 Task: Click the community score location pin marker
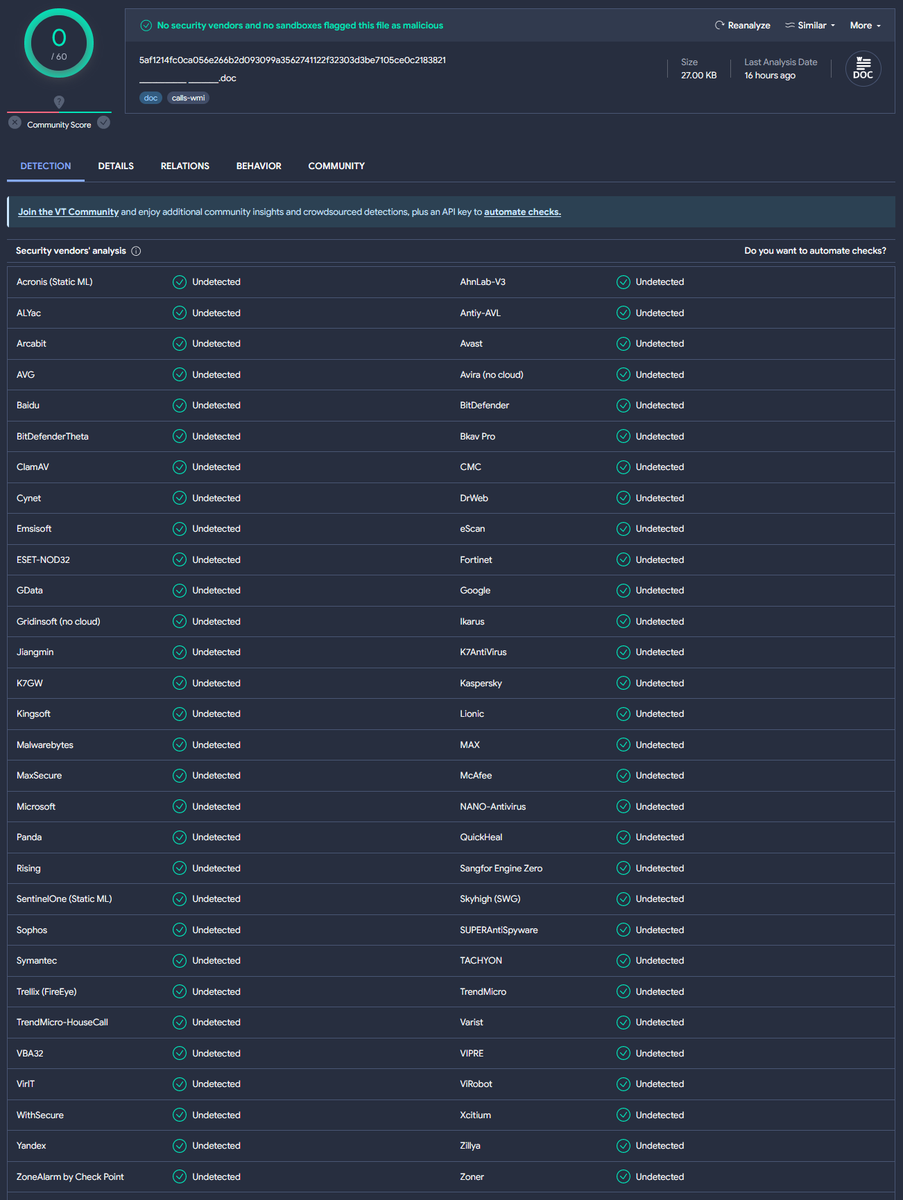click(x=59, y=102)
